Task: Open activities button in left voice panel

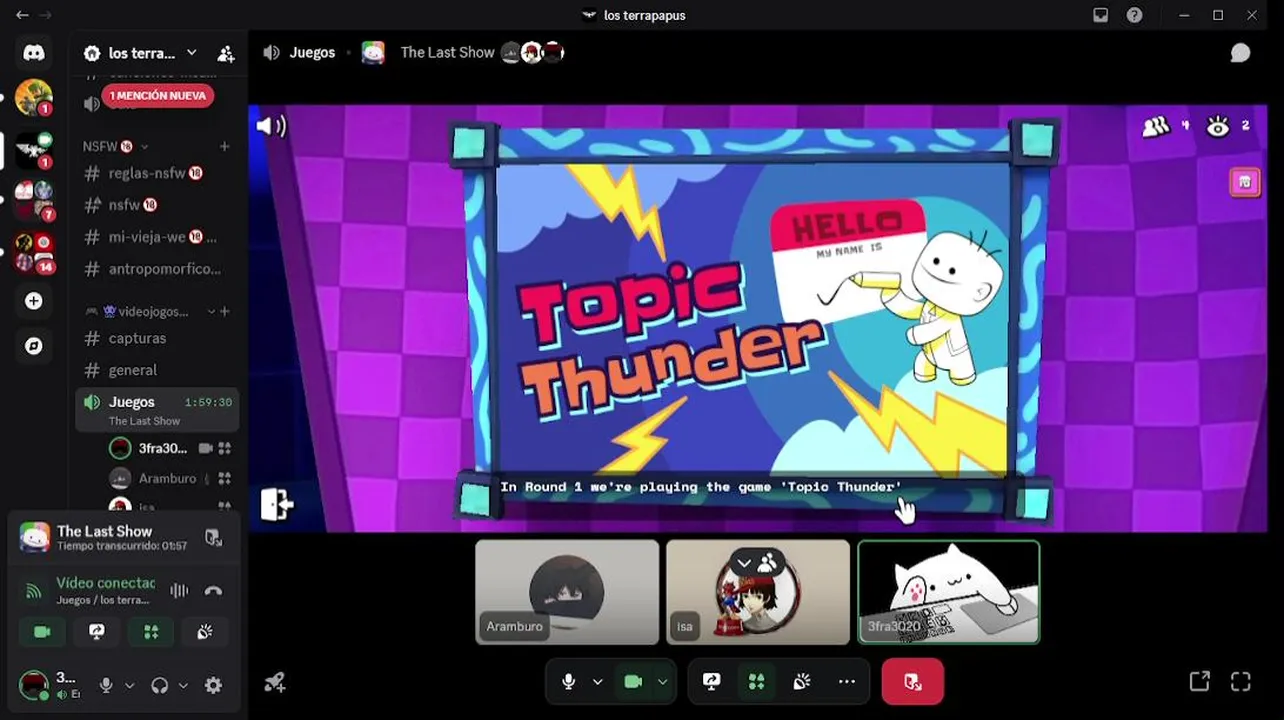Action: [x=151, y=632]
